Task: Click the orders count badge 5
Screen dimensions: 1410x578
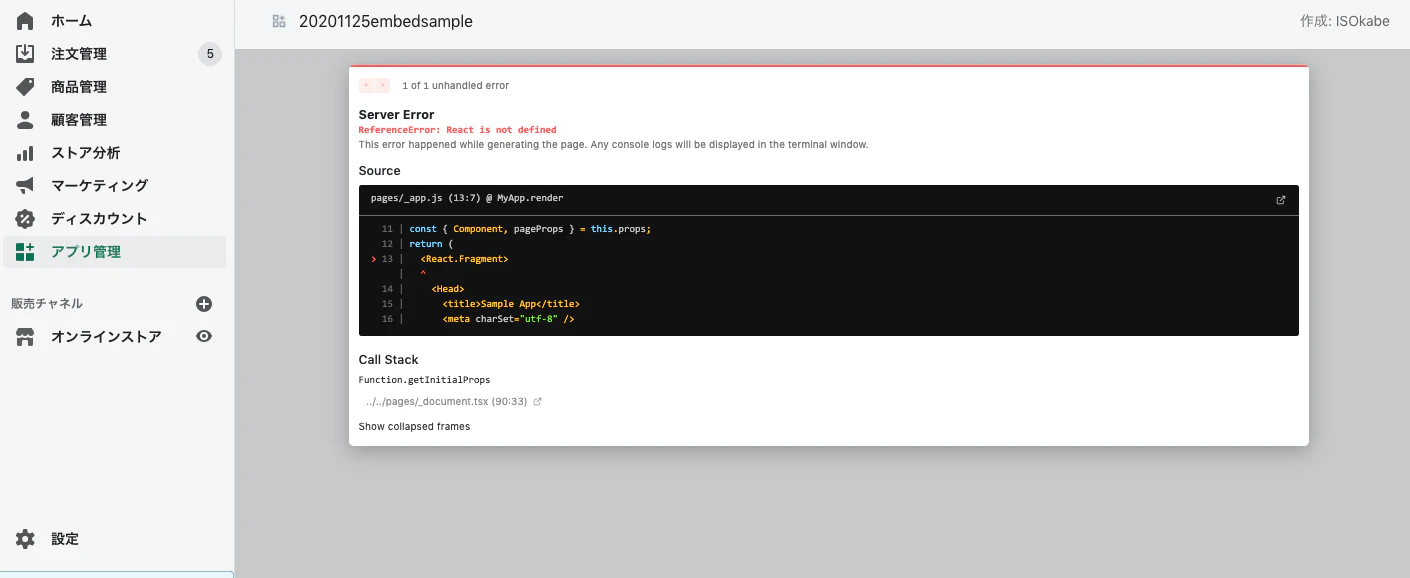Action: [x=210, y=54]
